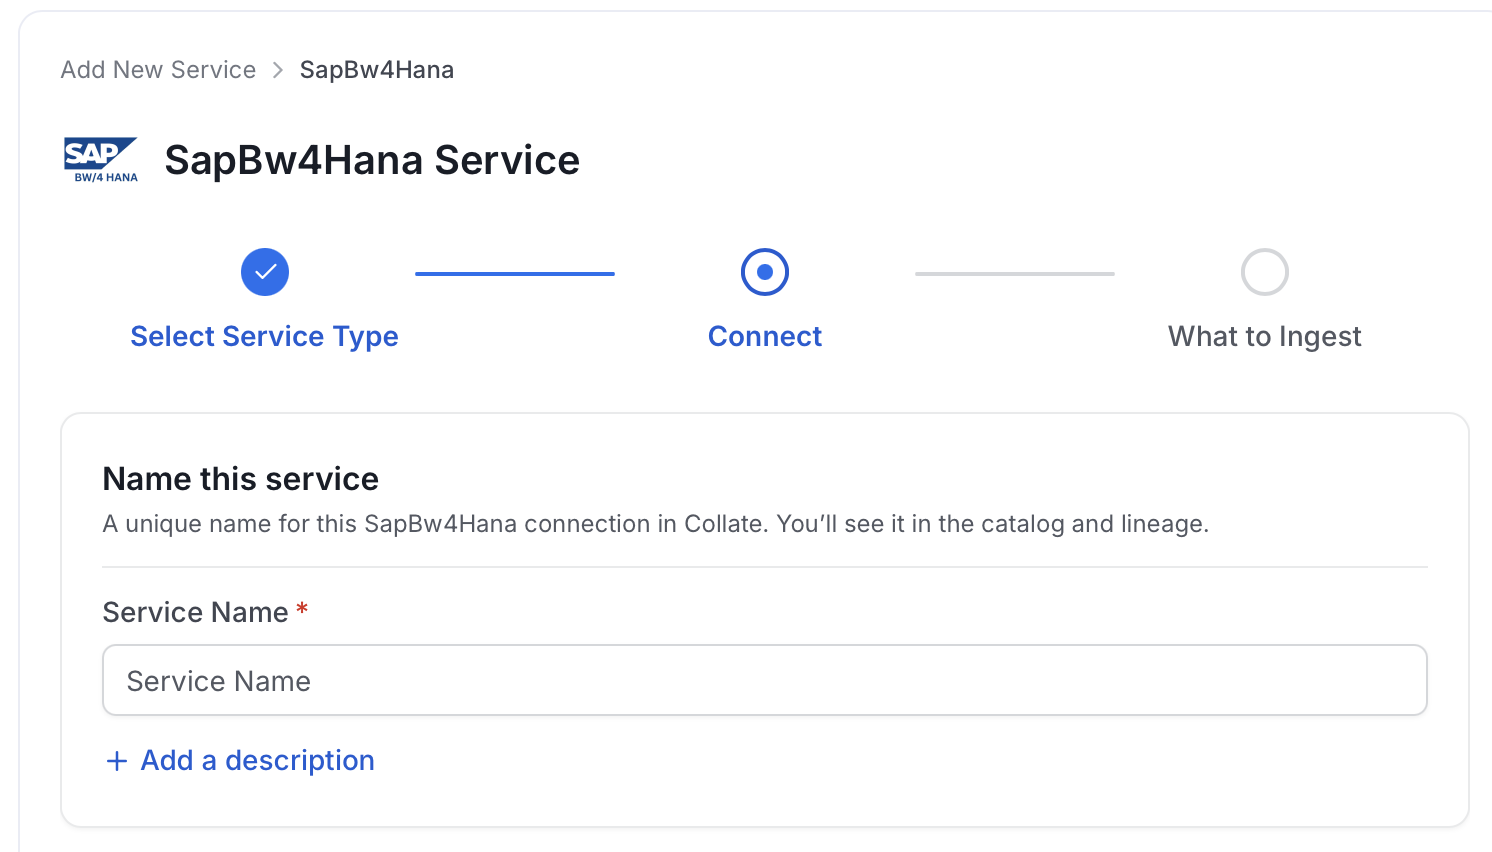Click the SapBw4Hana Service heading
The image size is (1492, 852).
372,160
